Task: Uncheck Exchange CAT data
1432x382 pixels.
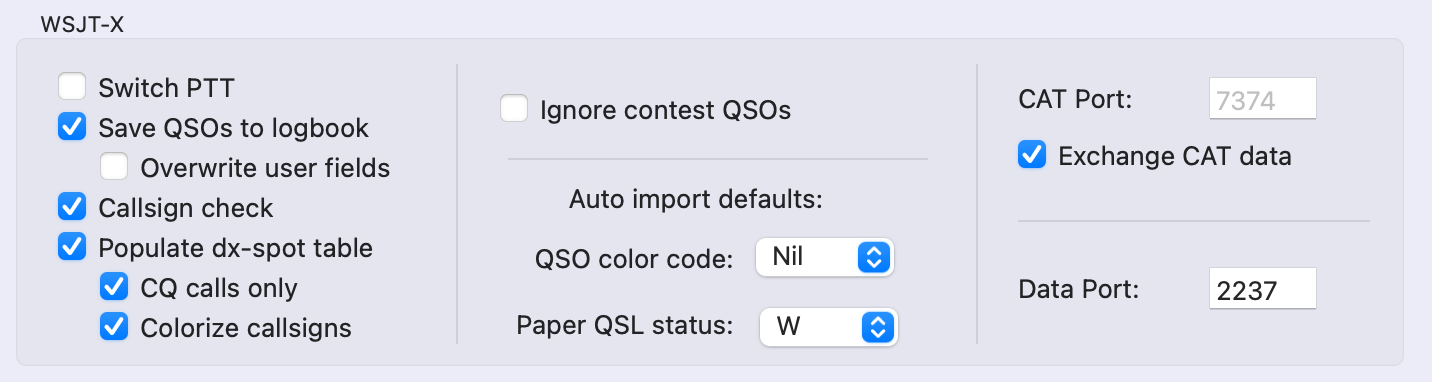Action: (x=1032, y=156)
